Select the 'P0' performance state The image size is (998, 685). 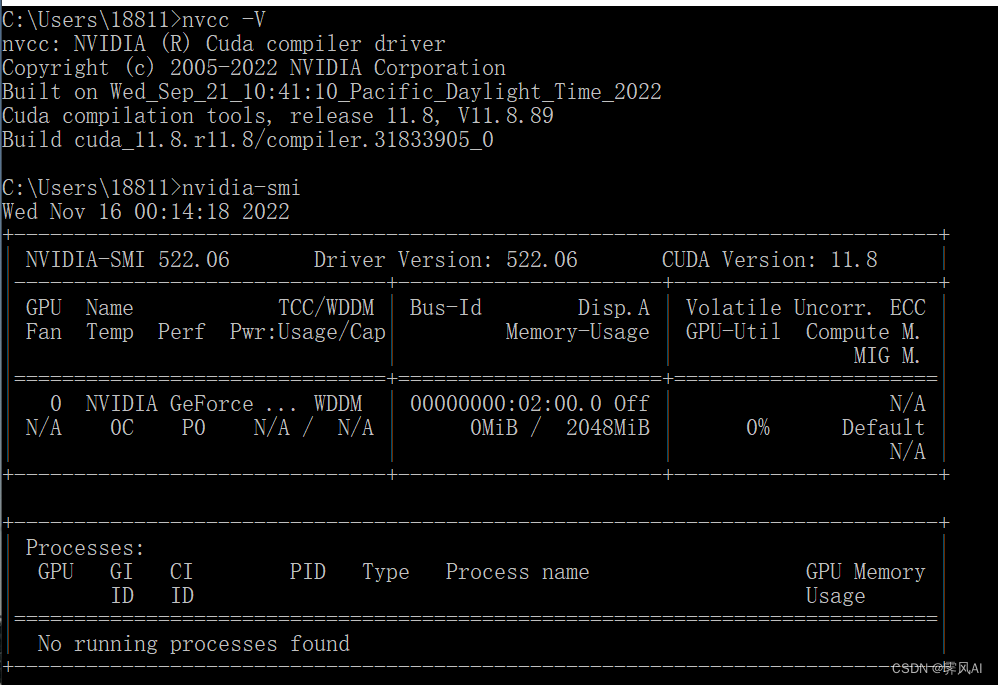tap(193, 428)
